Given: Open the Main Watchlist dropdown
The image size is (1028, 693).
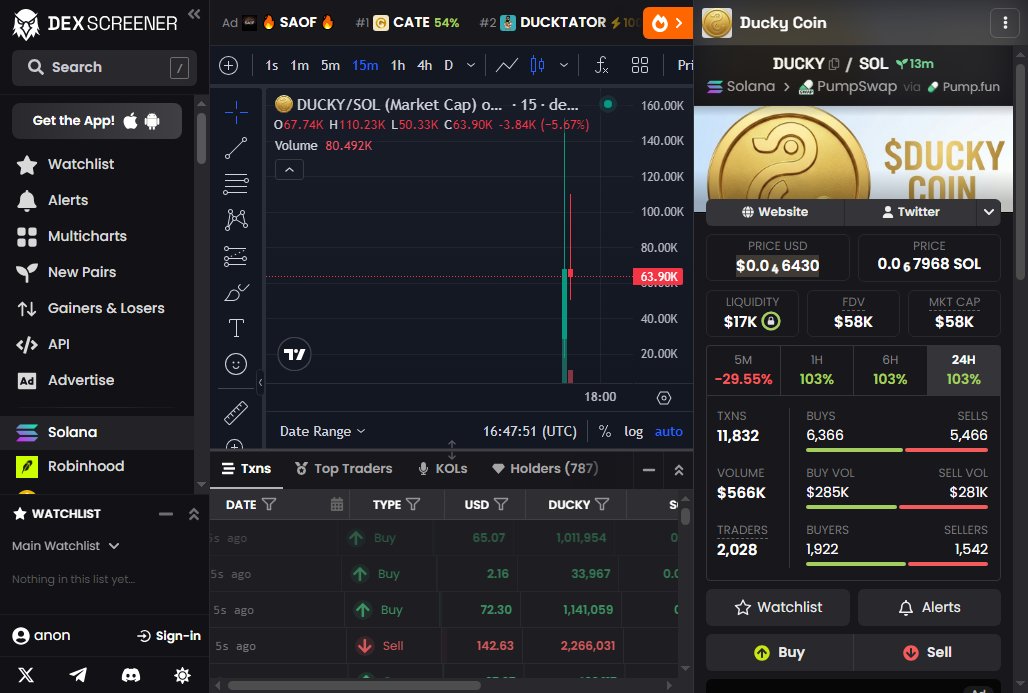Looking at the screenshot, I should click(66, 545).
